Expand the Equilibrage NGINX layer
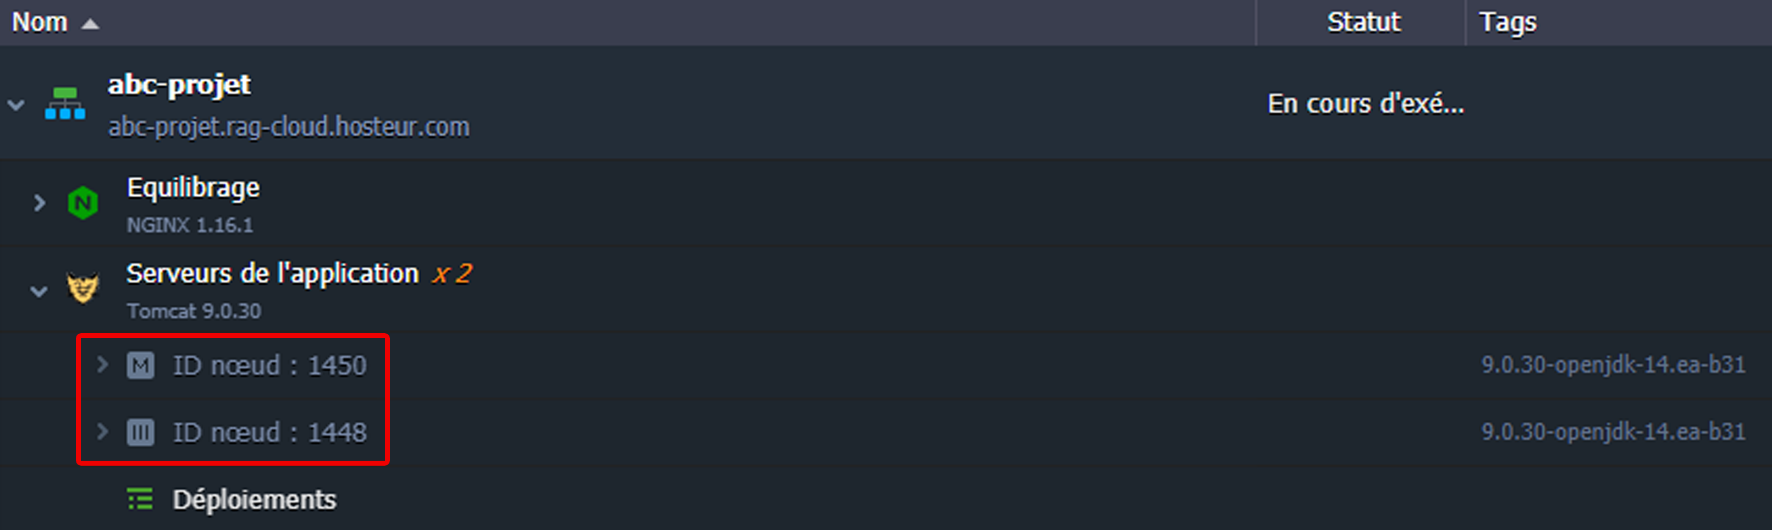The image size is (1772, 530). tap(39, 203)
